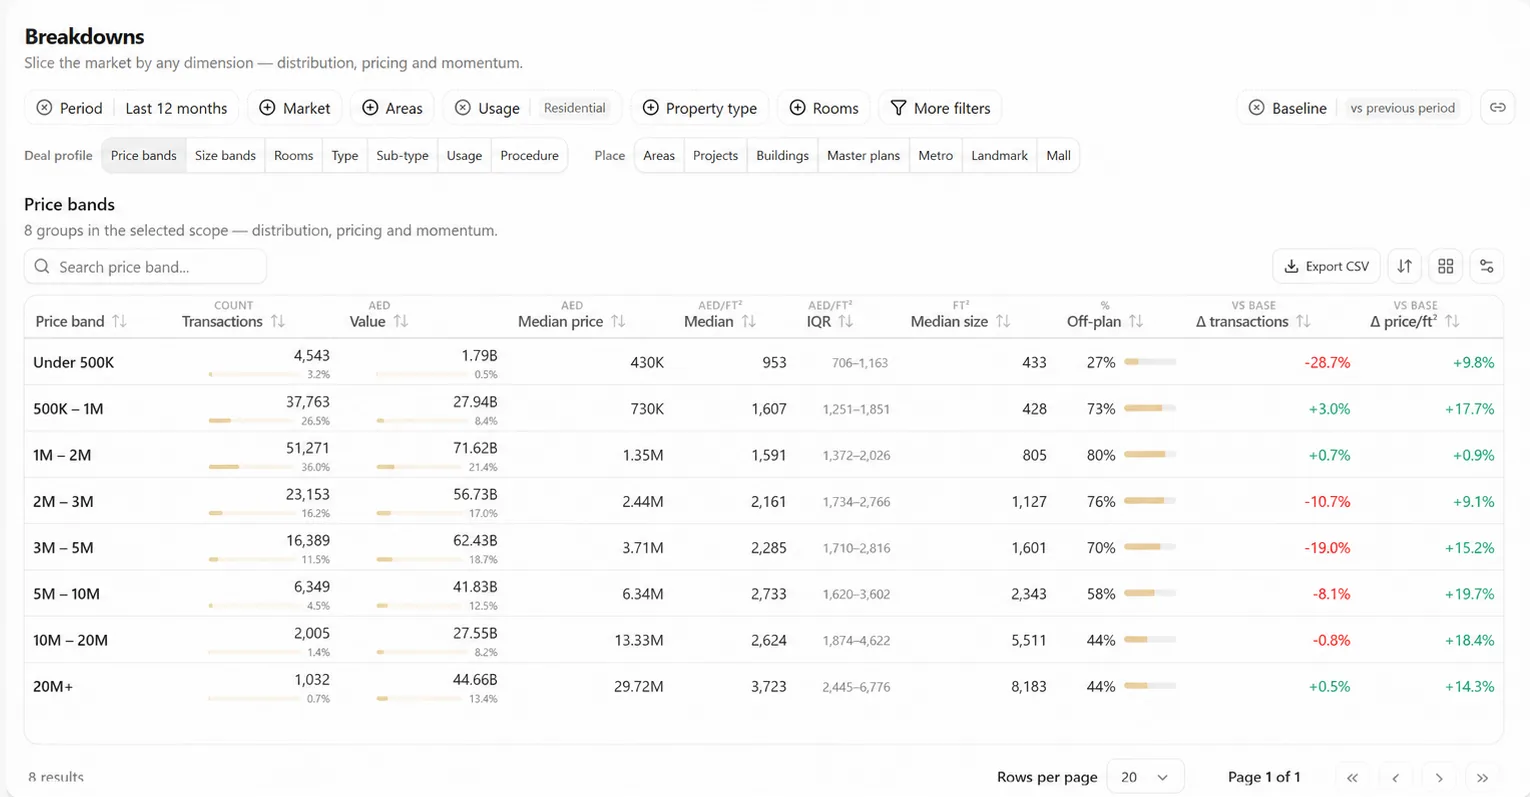Focus Search price band field

(x=145, y=267)
